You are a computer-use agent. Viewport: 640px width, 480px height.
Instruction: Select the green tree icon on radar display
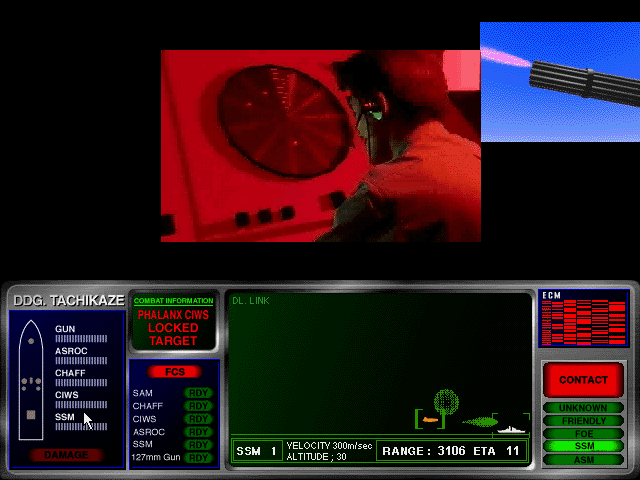click(446, 402)
